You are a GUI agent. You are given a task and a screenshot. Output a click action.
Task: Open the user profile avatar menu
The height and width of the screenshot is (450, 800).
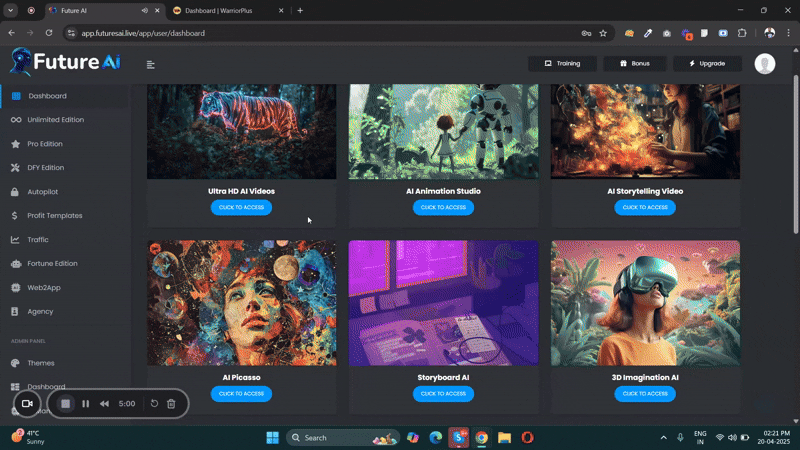(x=764, y=64)
